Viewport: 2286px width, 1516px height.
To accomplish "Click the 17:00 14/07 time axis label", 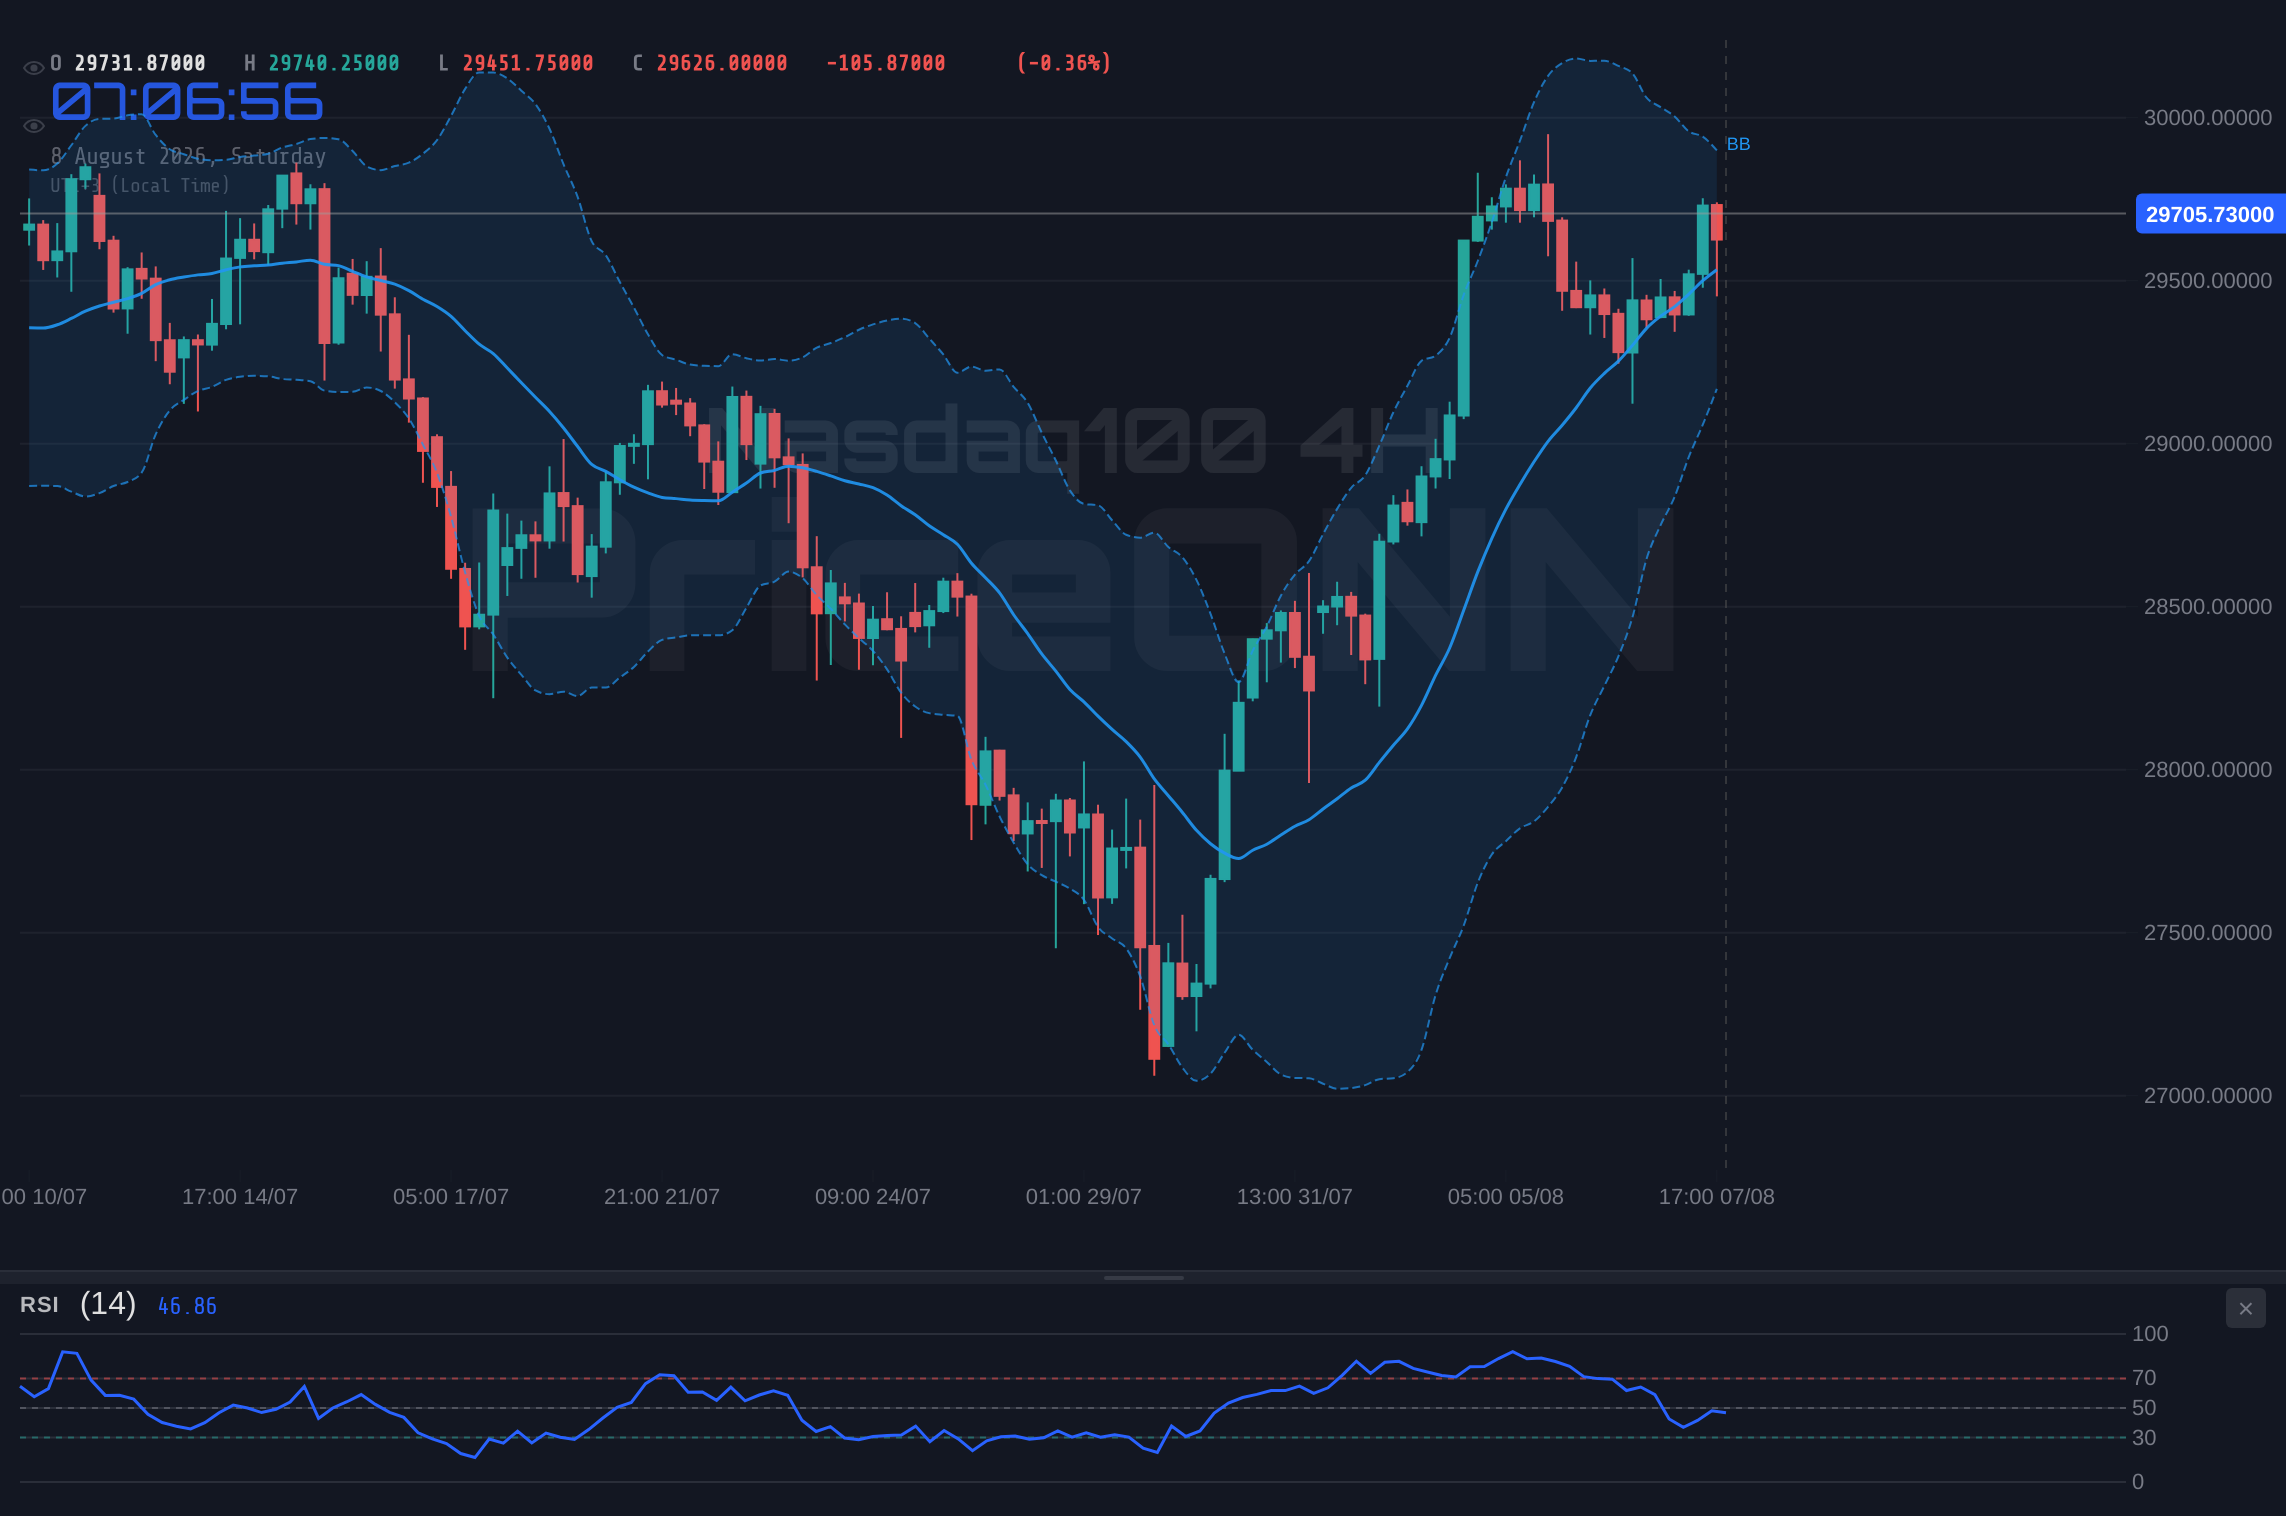I will click(240, 1197).
